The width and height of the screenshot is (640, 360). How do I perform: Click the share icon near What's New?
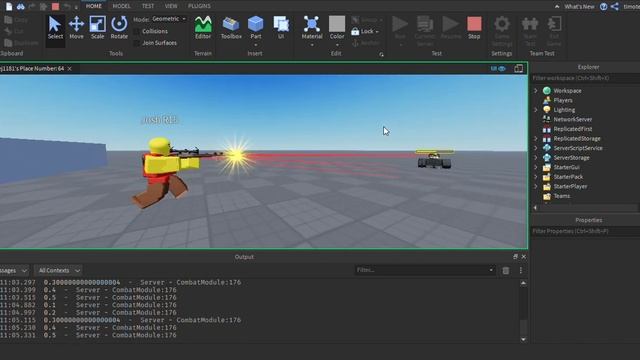615,6
